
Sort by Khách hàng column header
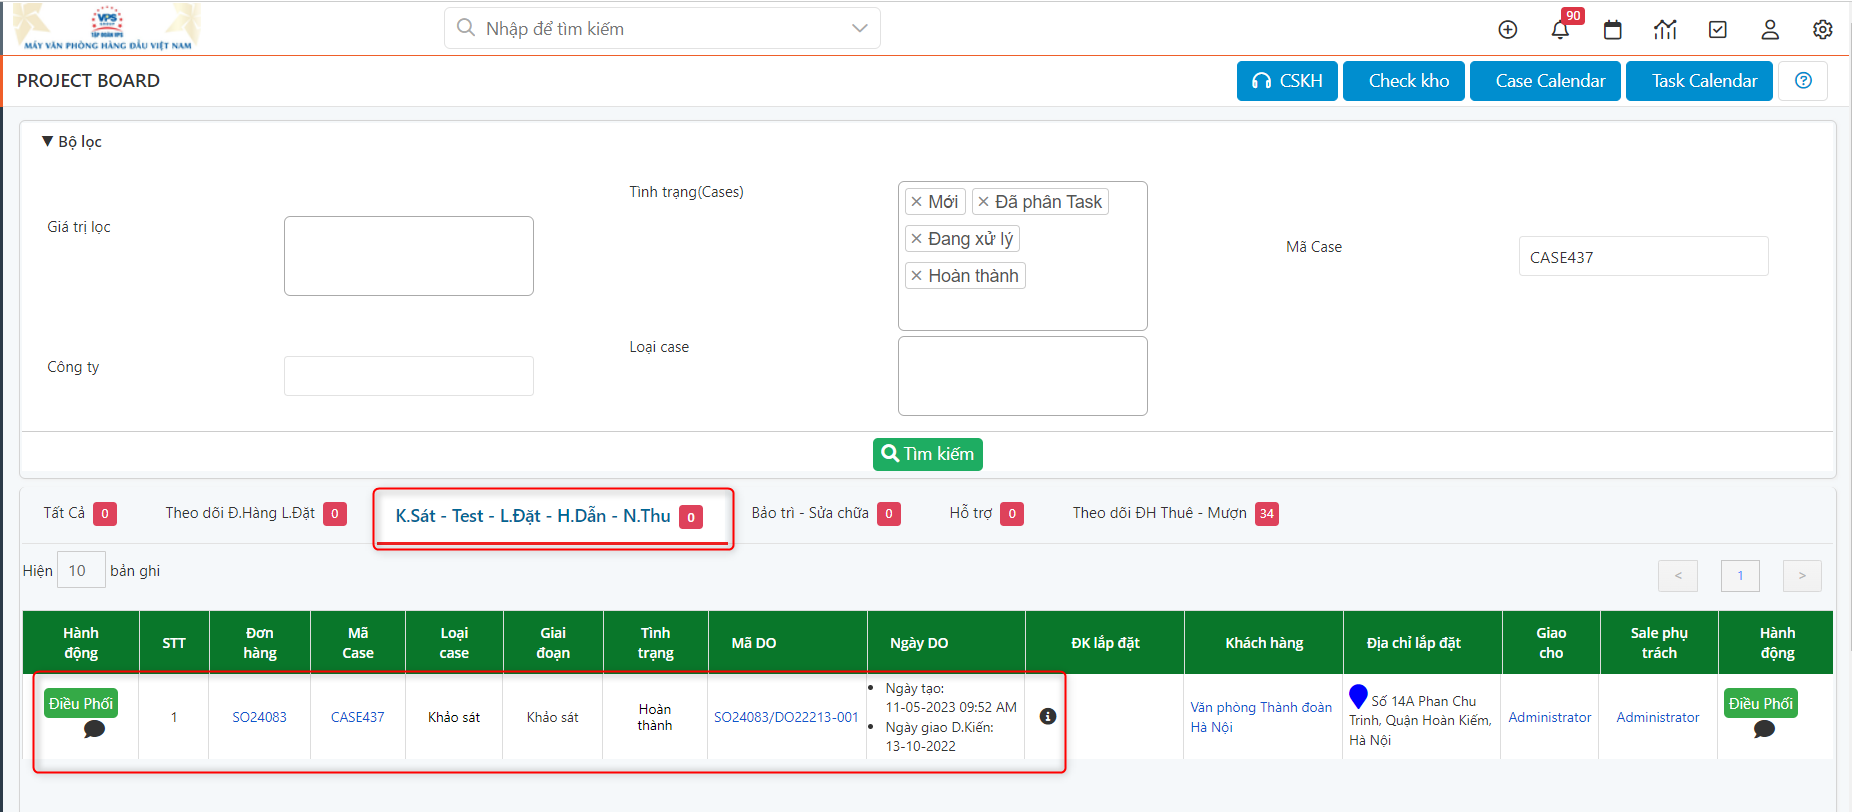[x=1264, y=643]
